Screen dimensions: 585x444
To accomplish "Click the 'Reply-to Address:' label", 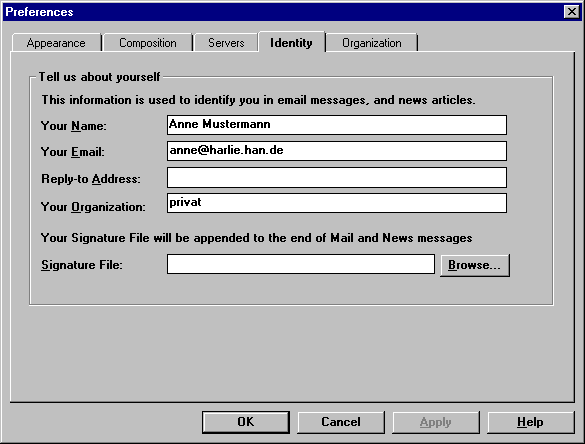I will [91, 179].
